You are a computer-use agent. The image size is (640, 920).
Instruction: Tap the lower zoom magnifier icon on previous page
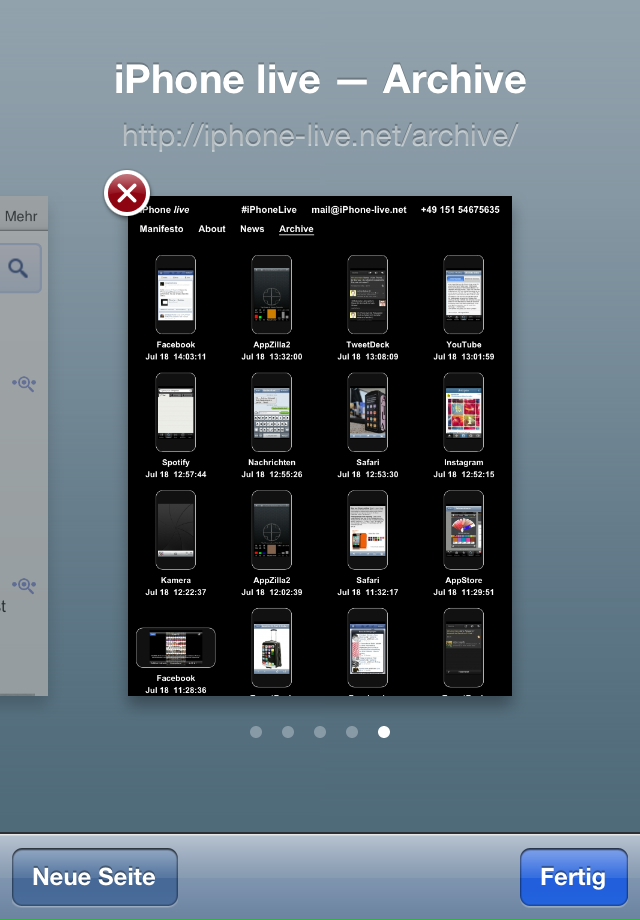point(24,585)
